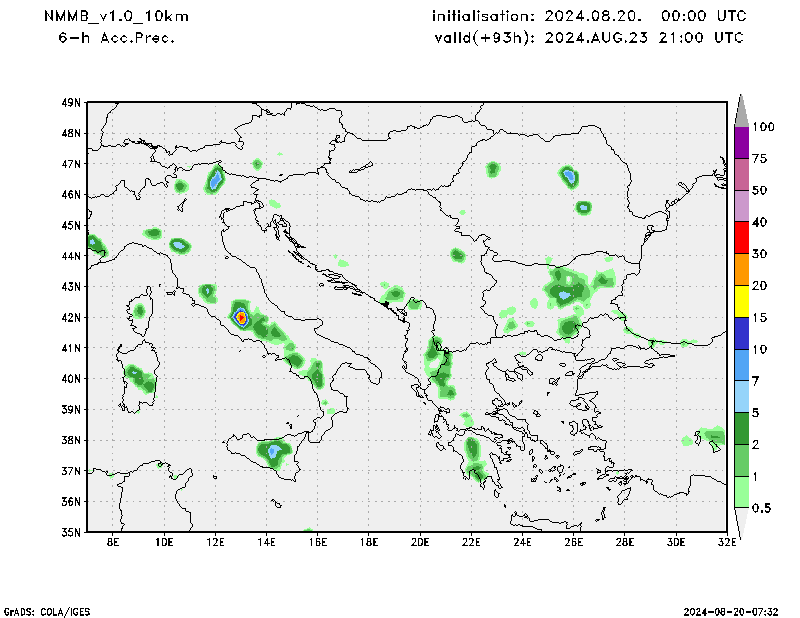Select the dark green swatch between 2 and 5
800x618 pixels.
[x=741, y=428]
